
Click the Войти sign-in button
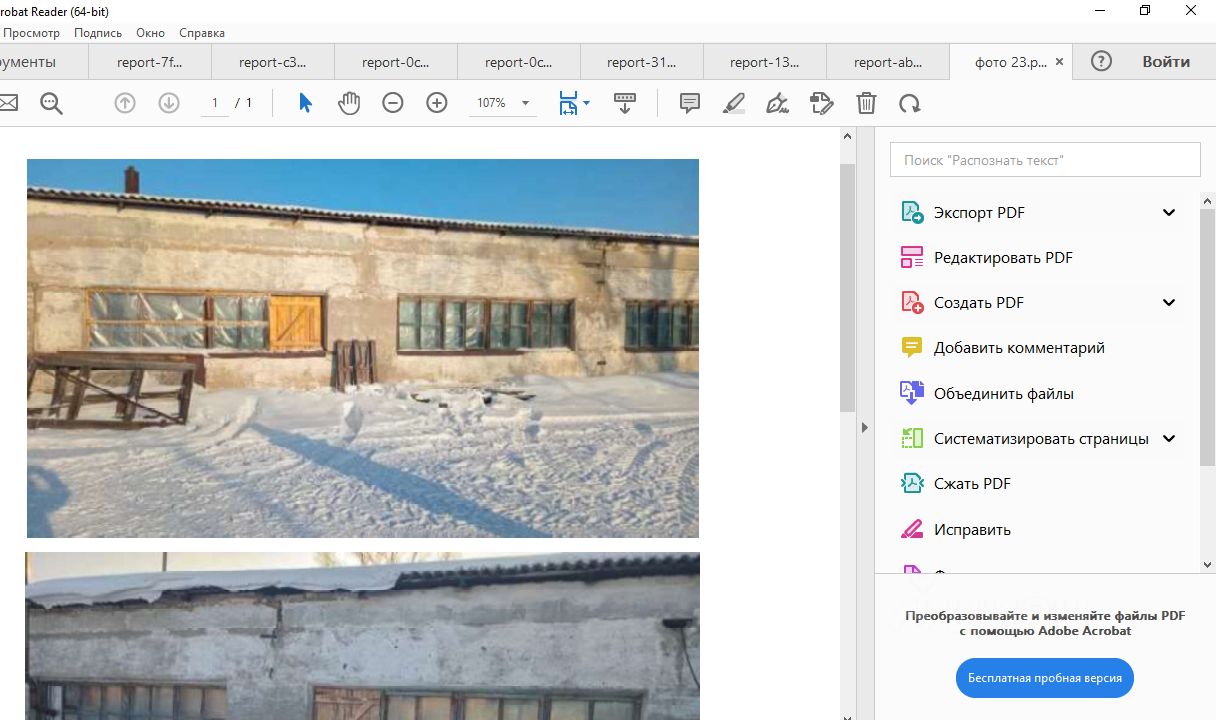click(x=1166, y=62)
